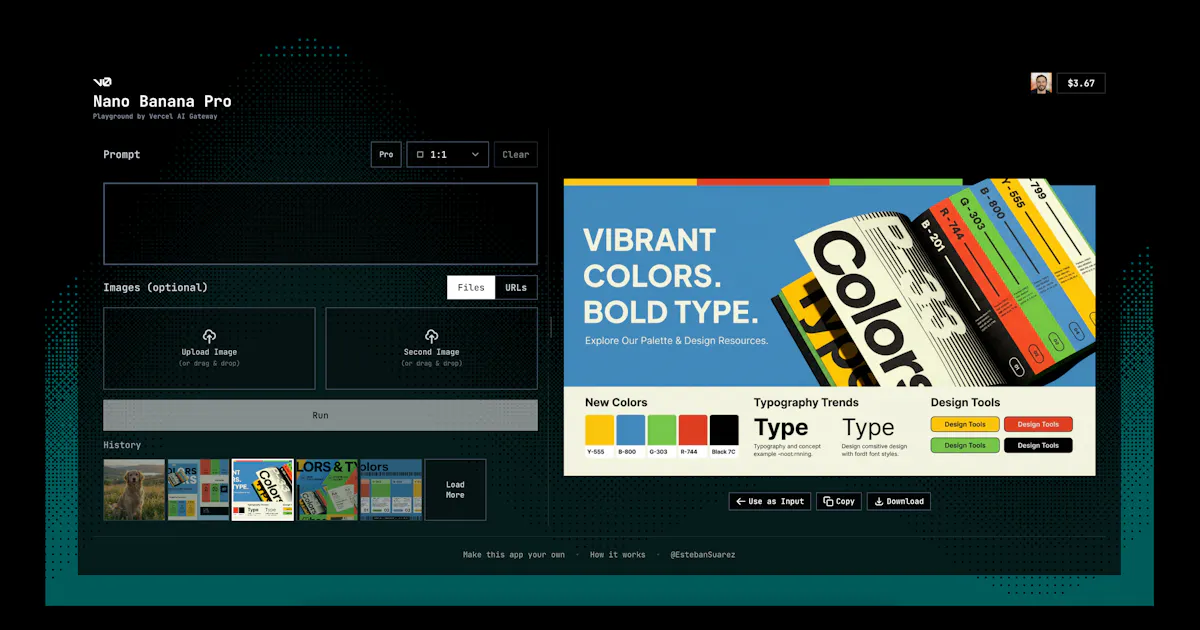Click the green Design Tools pill
This screenshot has height=630, width=1200.
pyautogui.click(x=965, y=445)
